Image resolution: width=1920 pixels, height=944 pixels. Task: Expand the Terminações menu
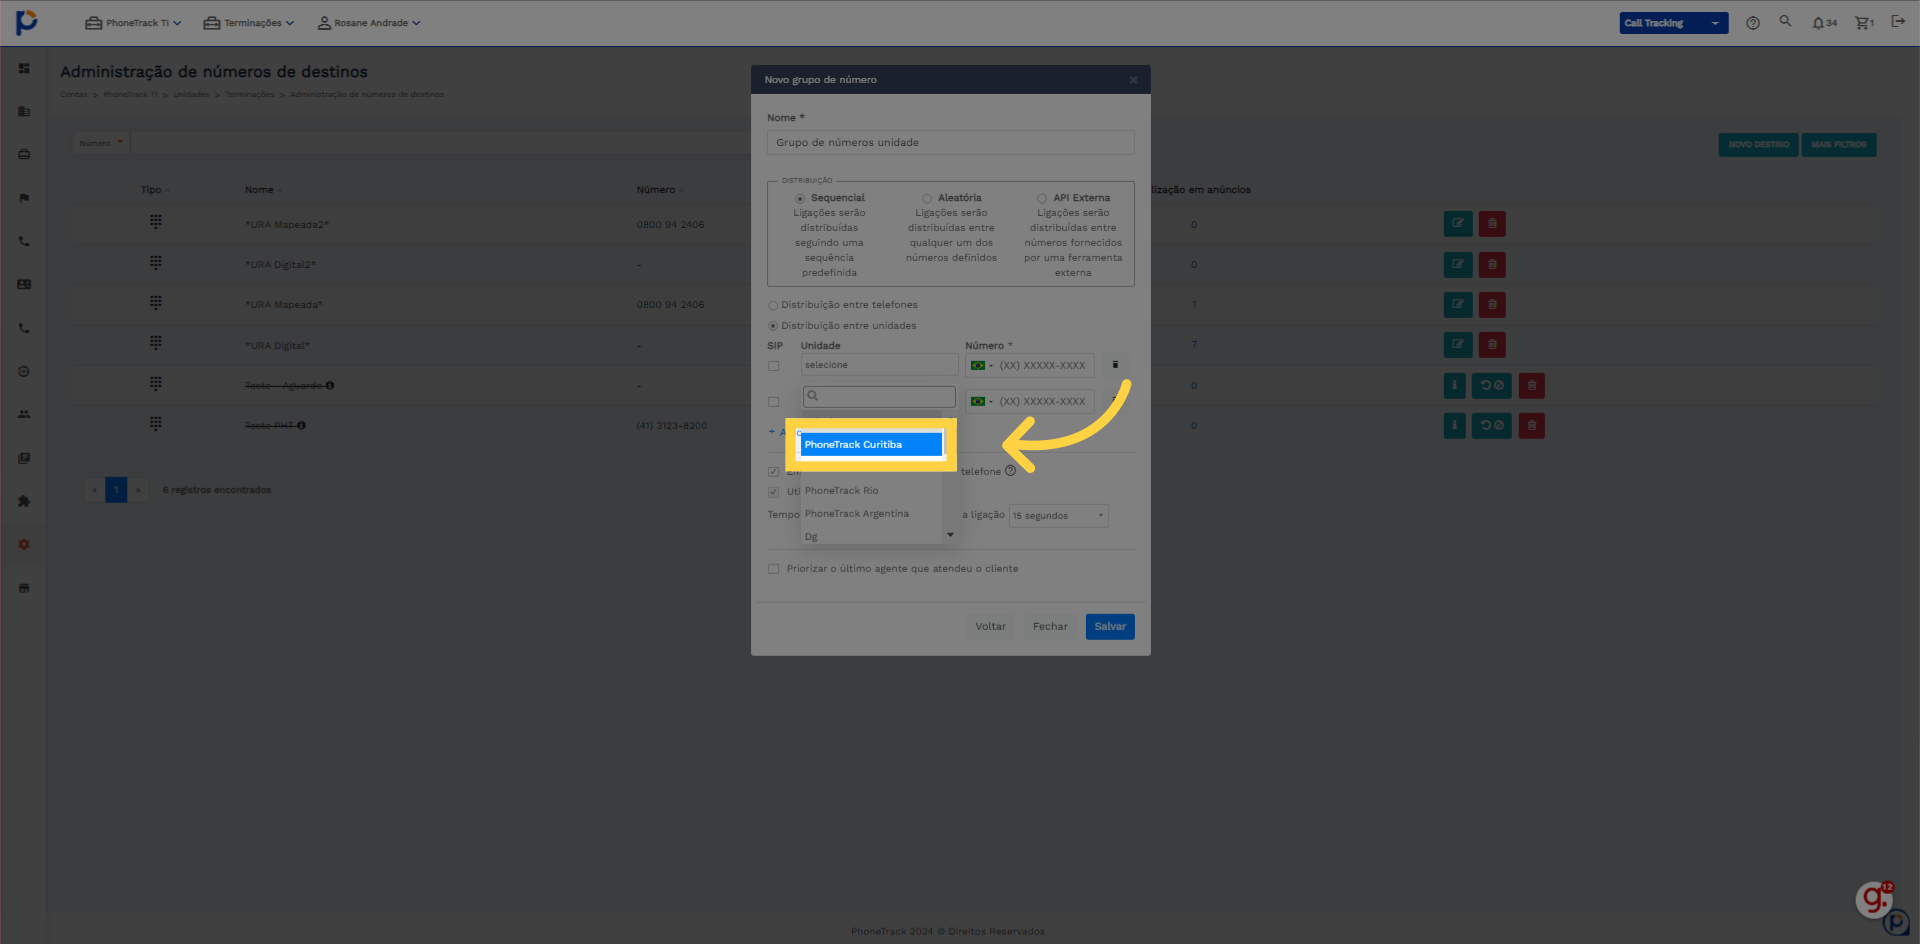[249, 23]
